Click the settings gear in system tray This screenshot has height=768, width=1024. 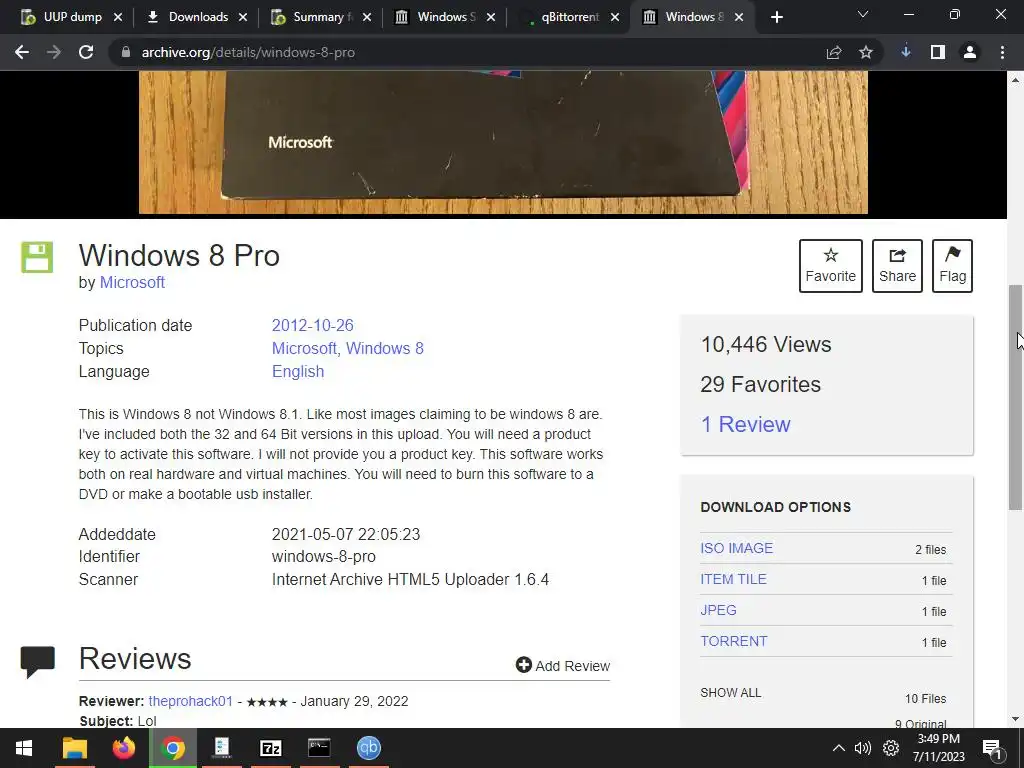pos(891,748)
